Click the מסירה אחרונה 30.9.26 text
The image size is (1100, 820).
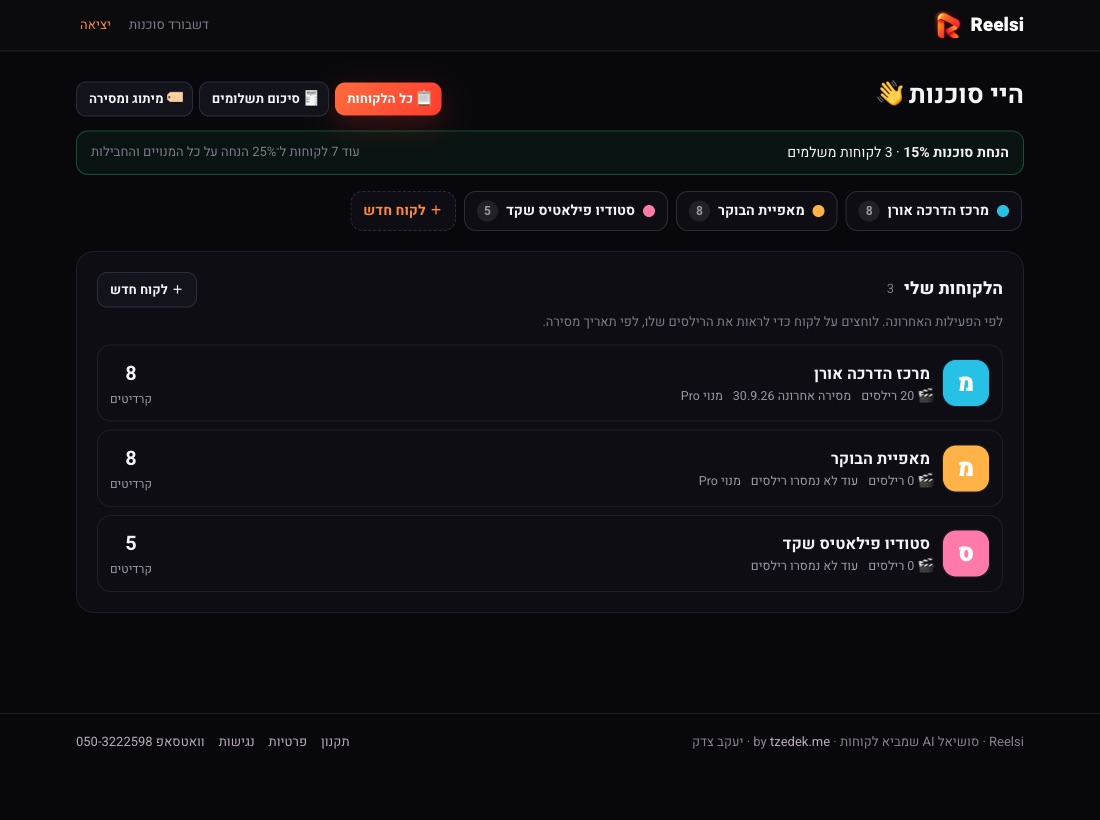tap(791, 396)
